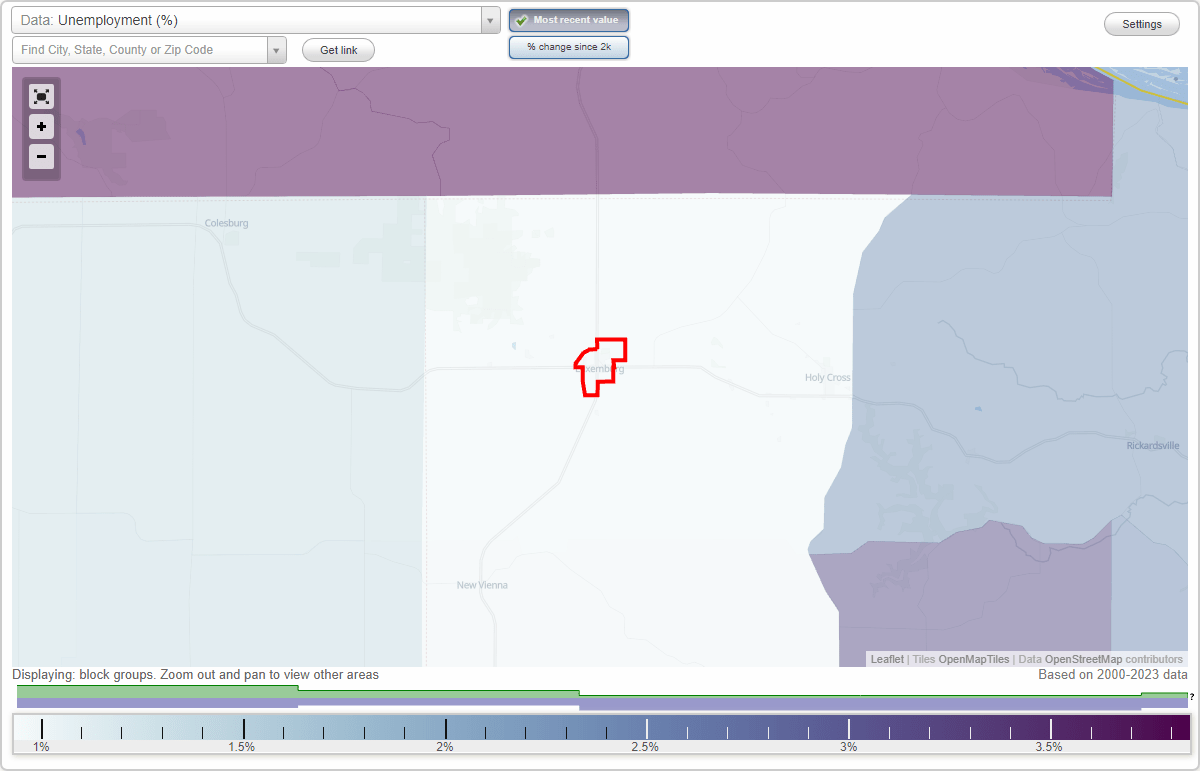Click the Based on 2000-2023 data text
This screenshot has width=1200, height=771.
coord(1113,675)
